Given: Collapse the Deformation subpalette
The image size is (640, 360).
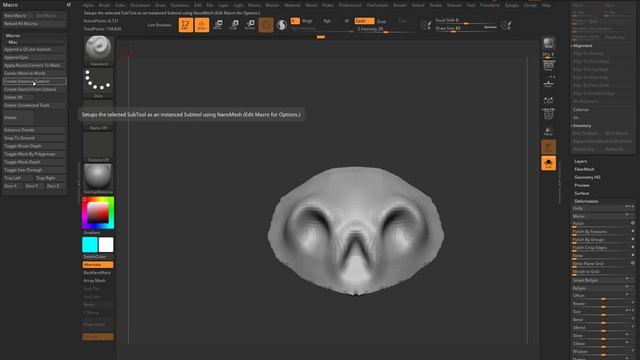Looking at the screenshot, I should tap(586, 201).
